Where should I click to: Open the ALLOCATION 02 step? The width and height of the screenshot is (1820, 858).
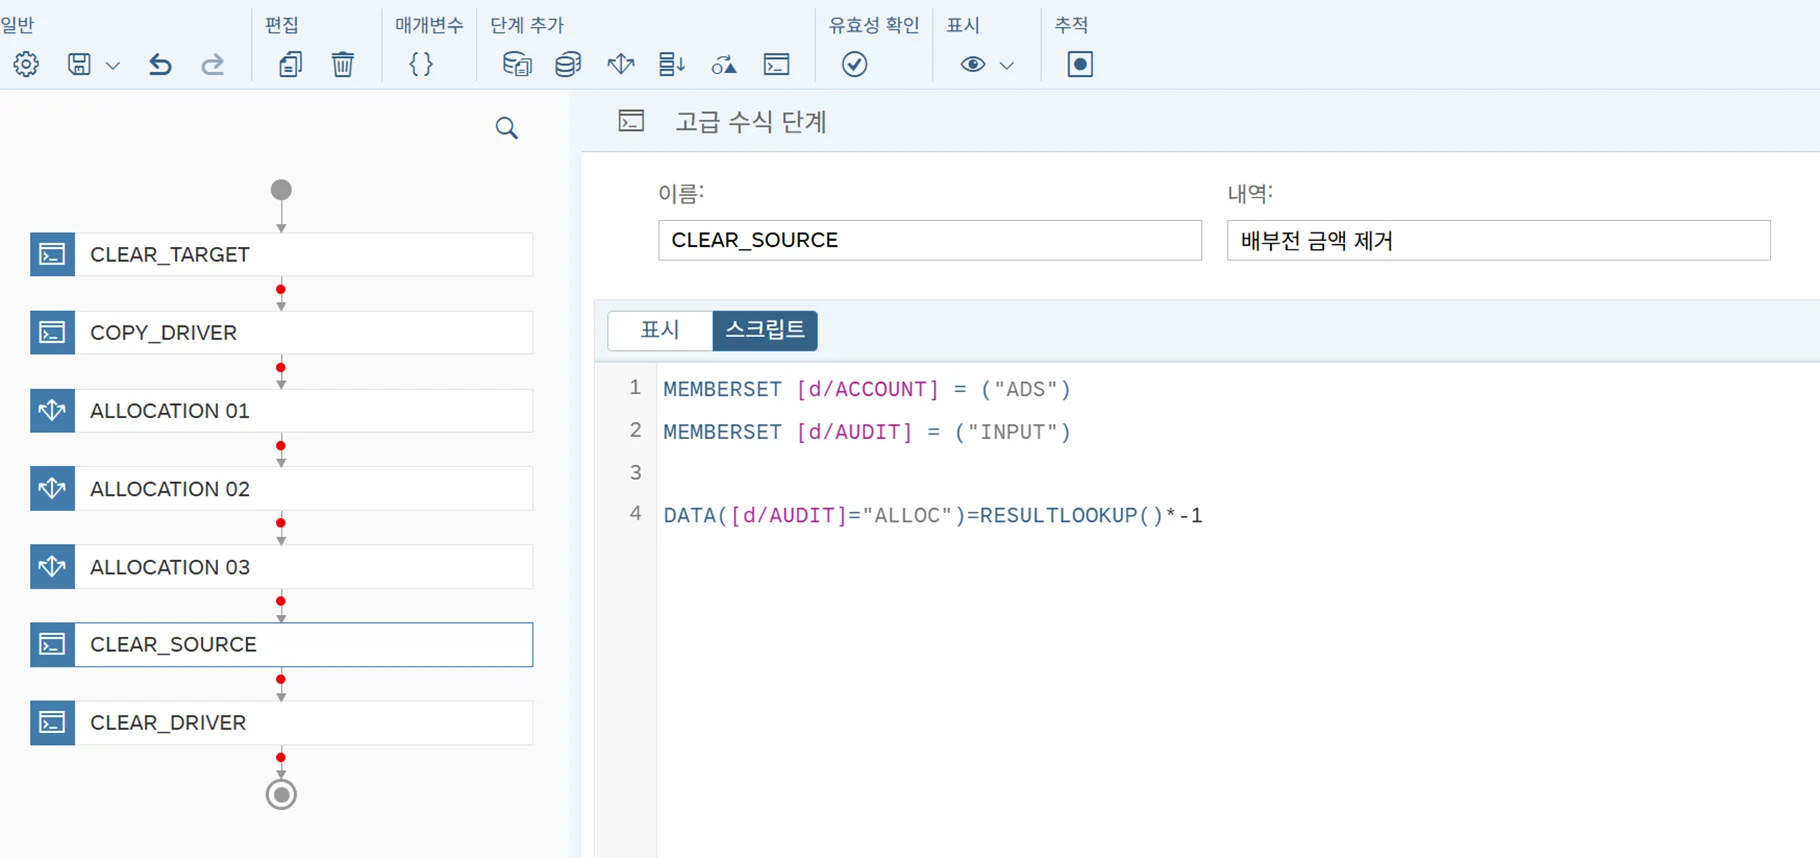[x=281, y=489]
